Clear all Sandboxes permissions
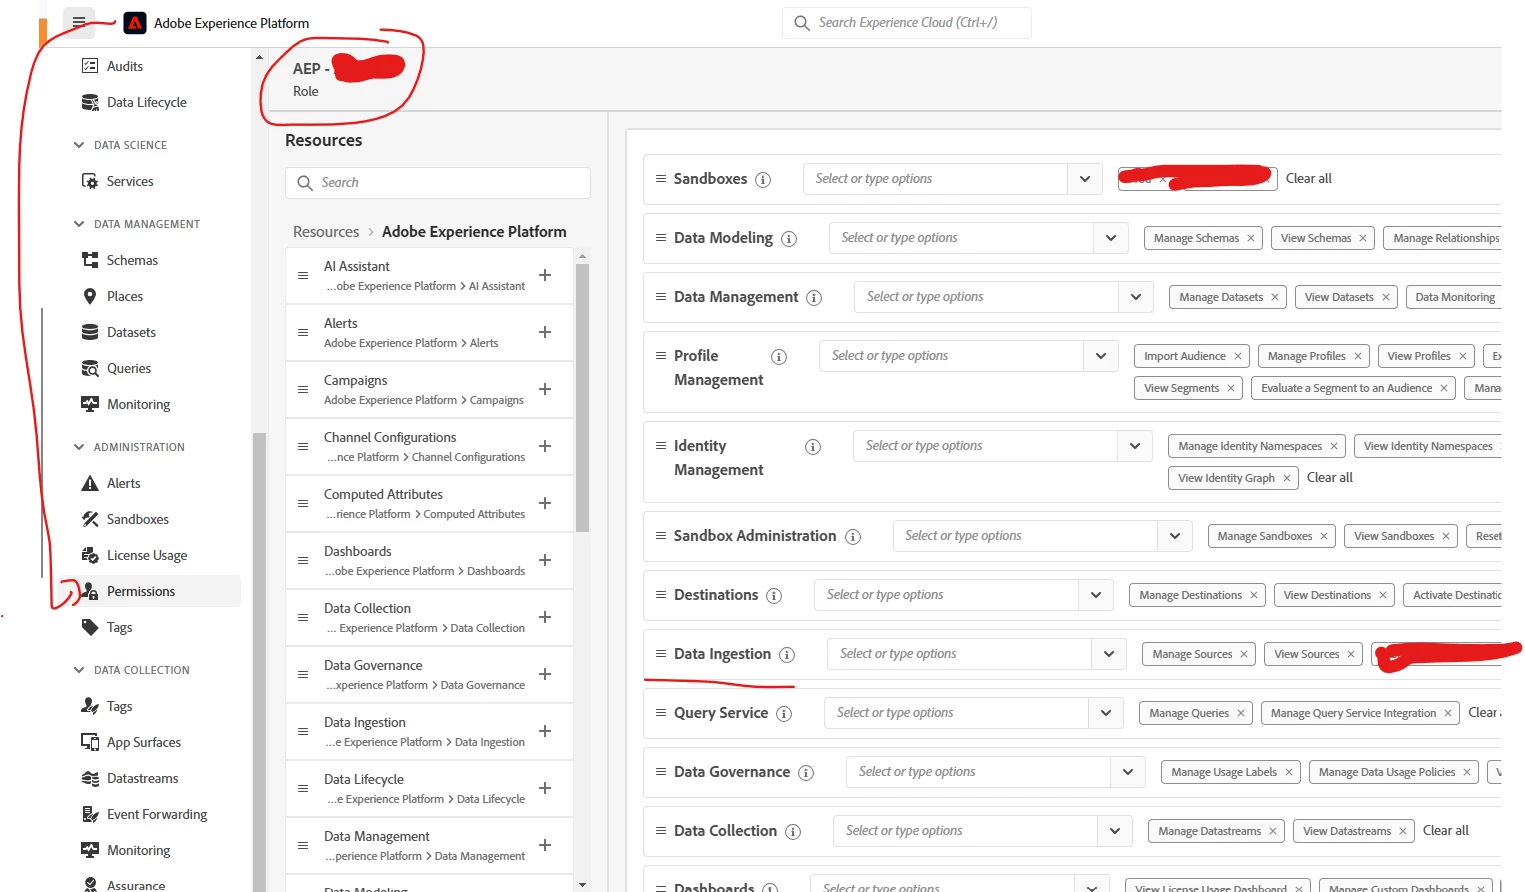The height and width of the screenshot is (892, 1525). click(x=1309, y=178)
